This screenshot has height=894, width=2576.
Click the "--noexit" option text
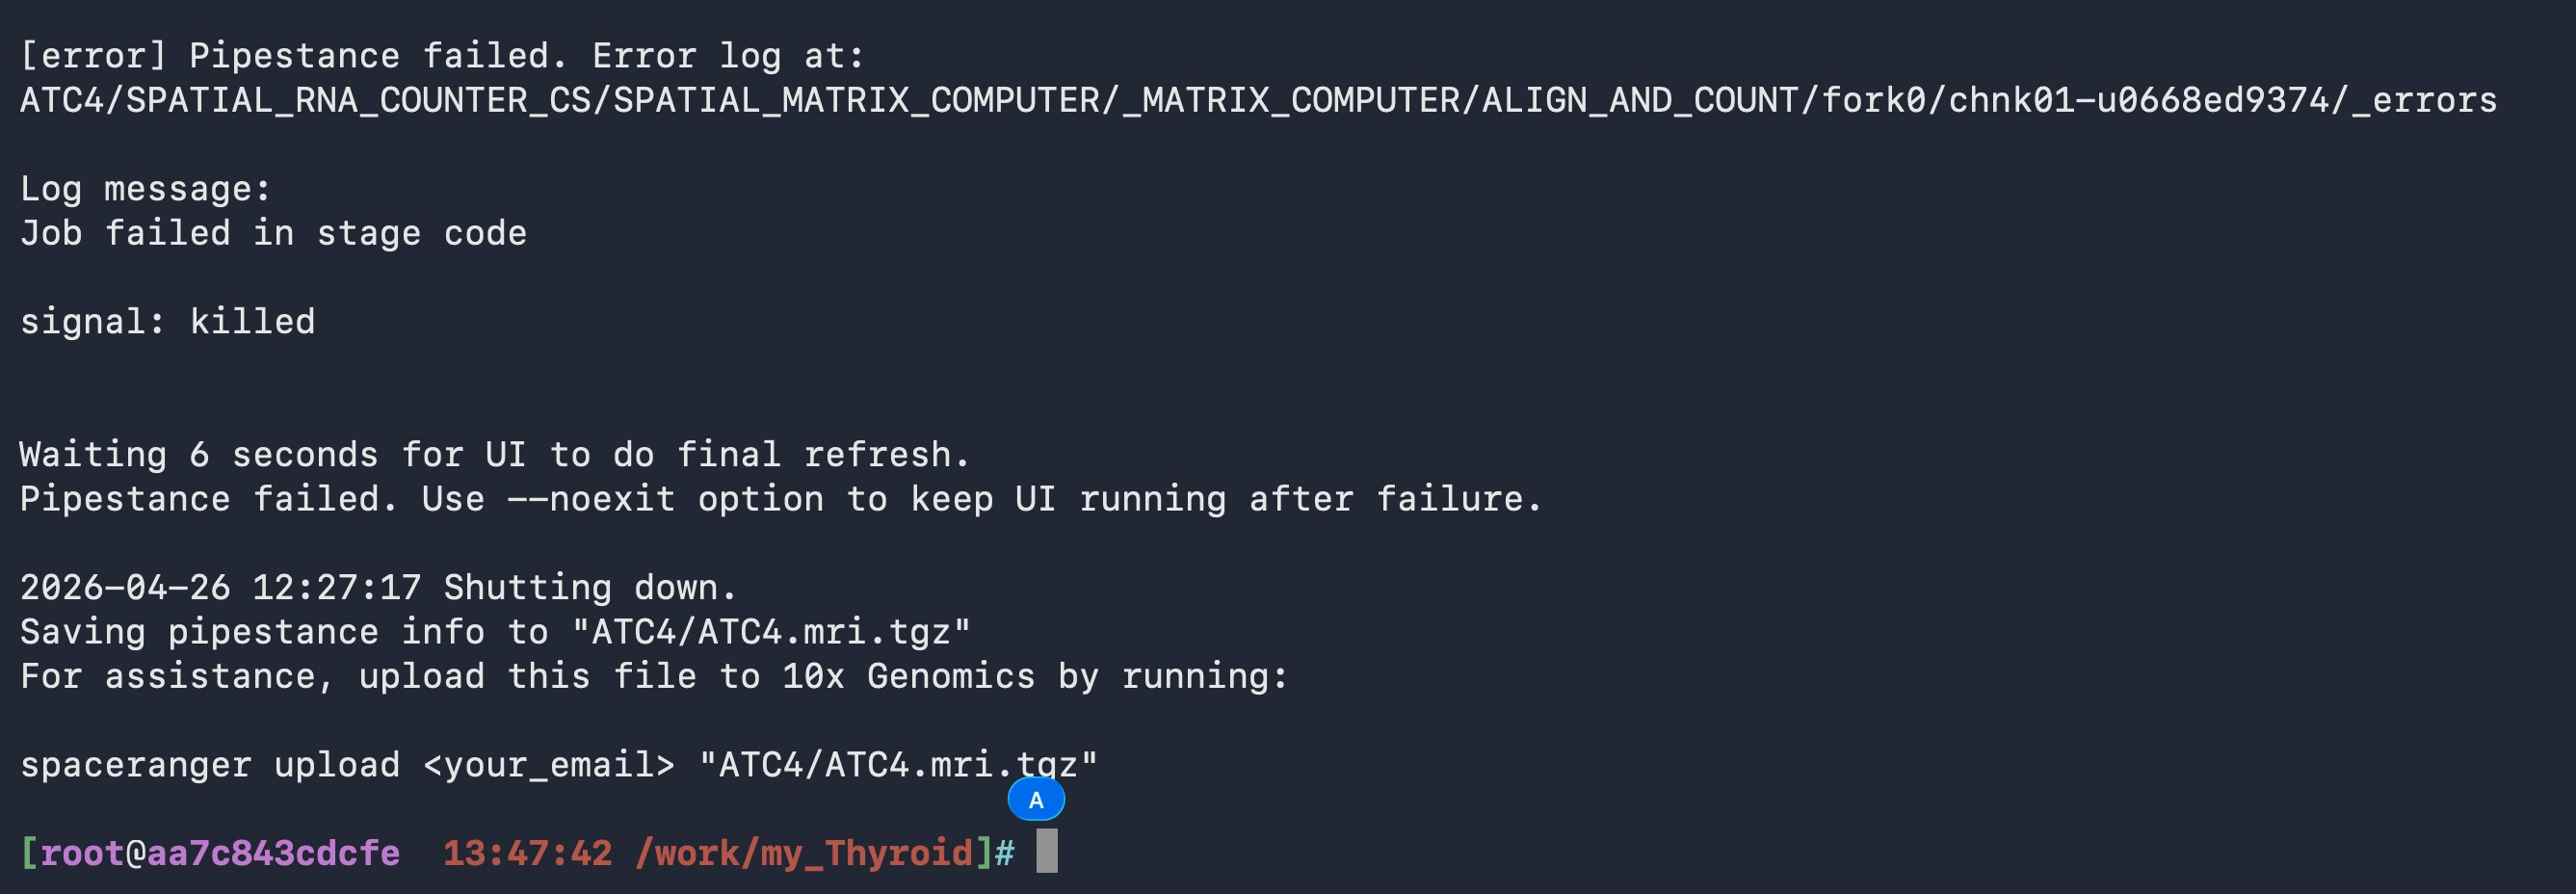click(591, 499)
